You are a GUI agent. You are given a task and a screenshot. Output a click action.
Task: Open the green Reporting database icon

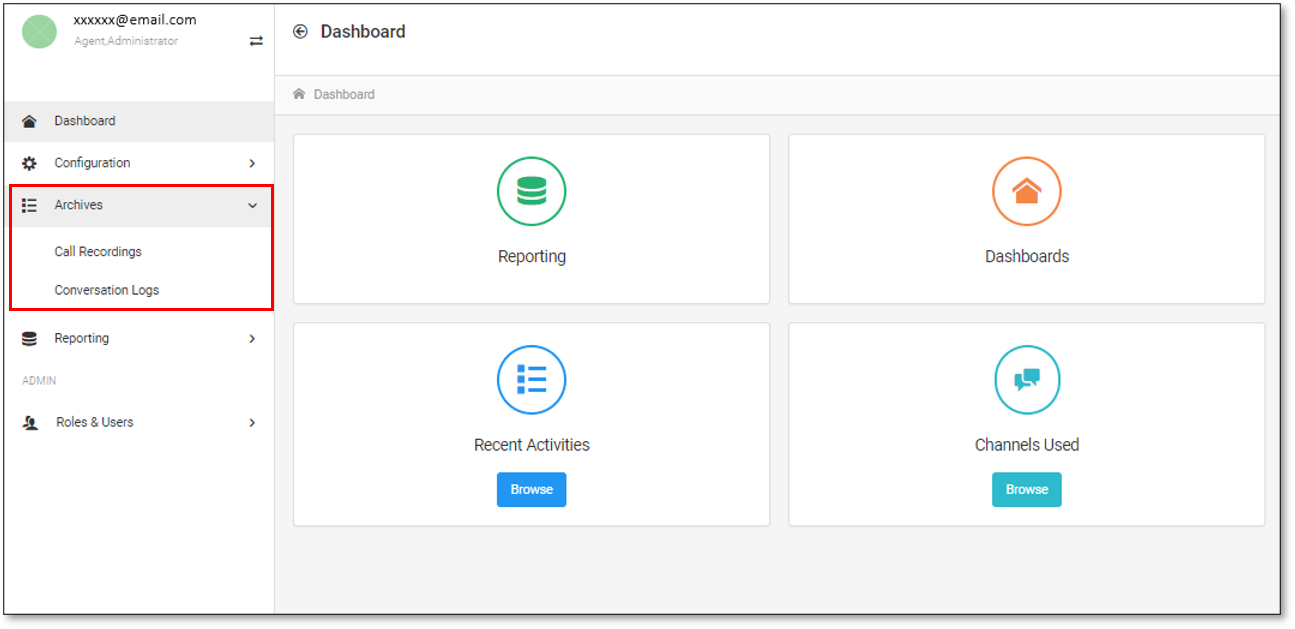tap(531, 191)
